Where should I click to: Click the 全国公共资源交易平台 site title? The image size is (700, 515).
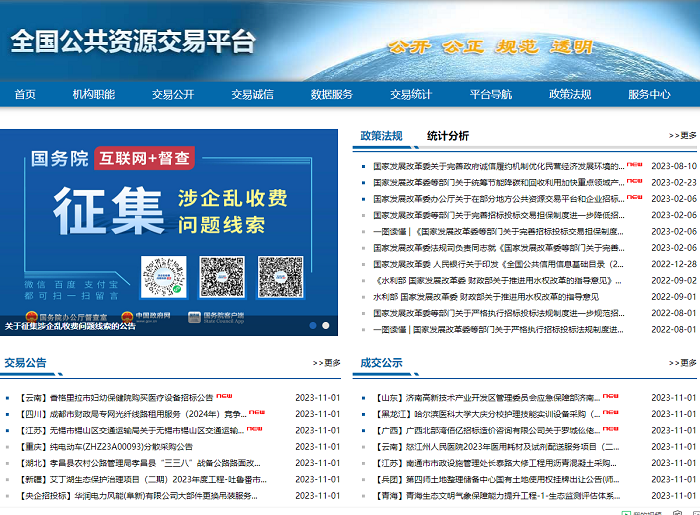133,42
